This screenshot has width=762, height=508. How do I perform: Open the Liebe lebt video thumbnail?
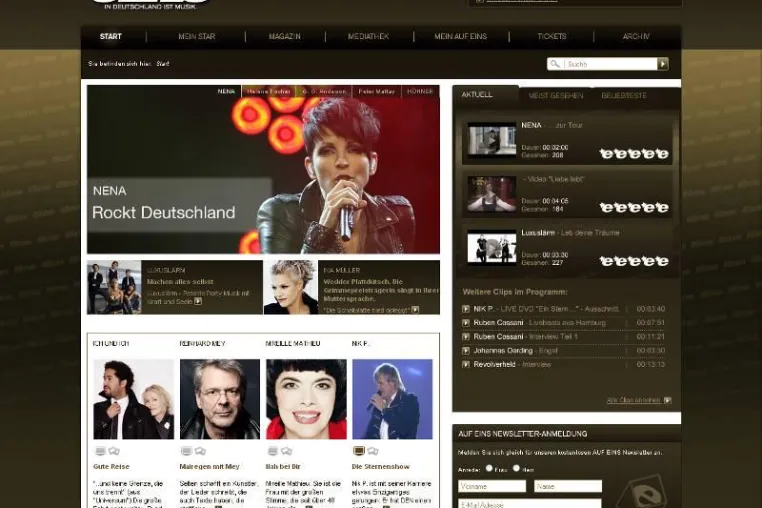(492, 194)
